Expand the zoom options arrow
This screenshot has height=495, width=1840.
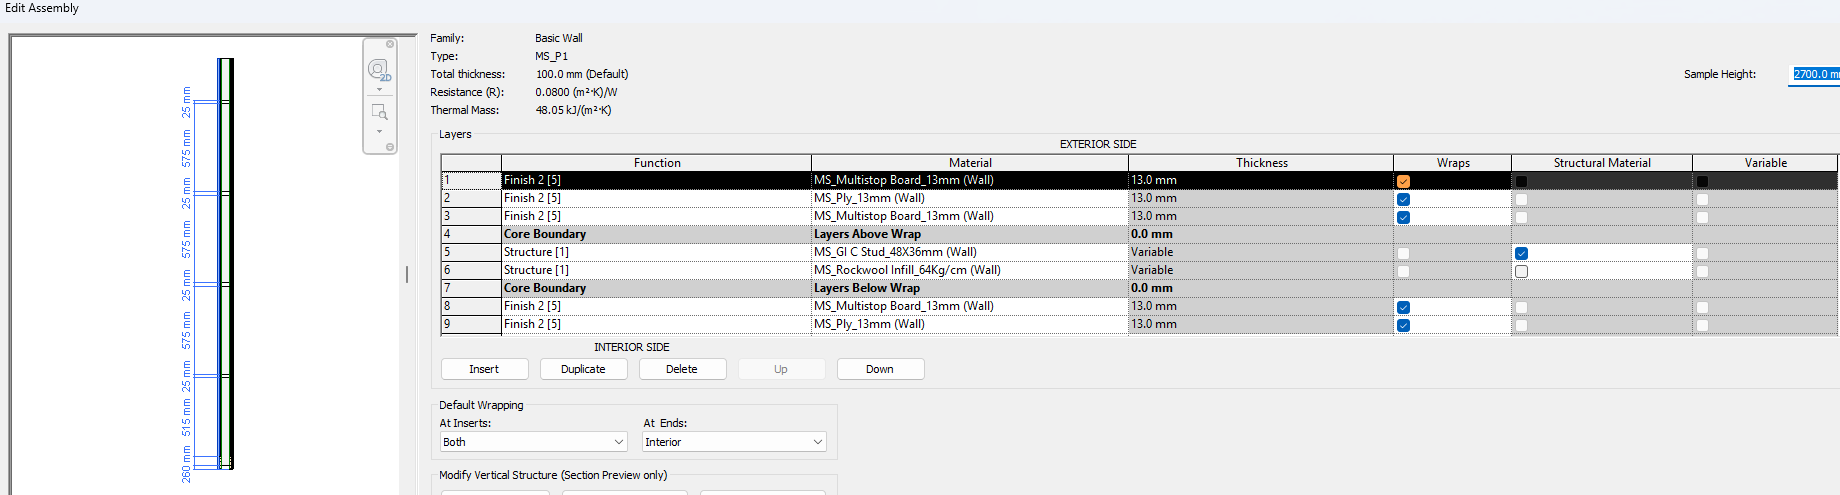pos(379,131)
